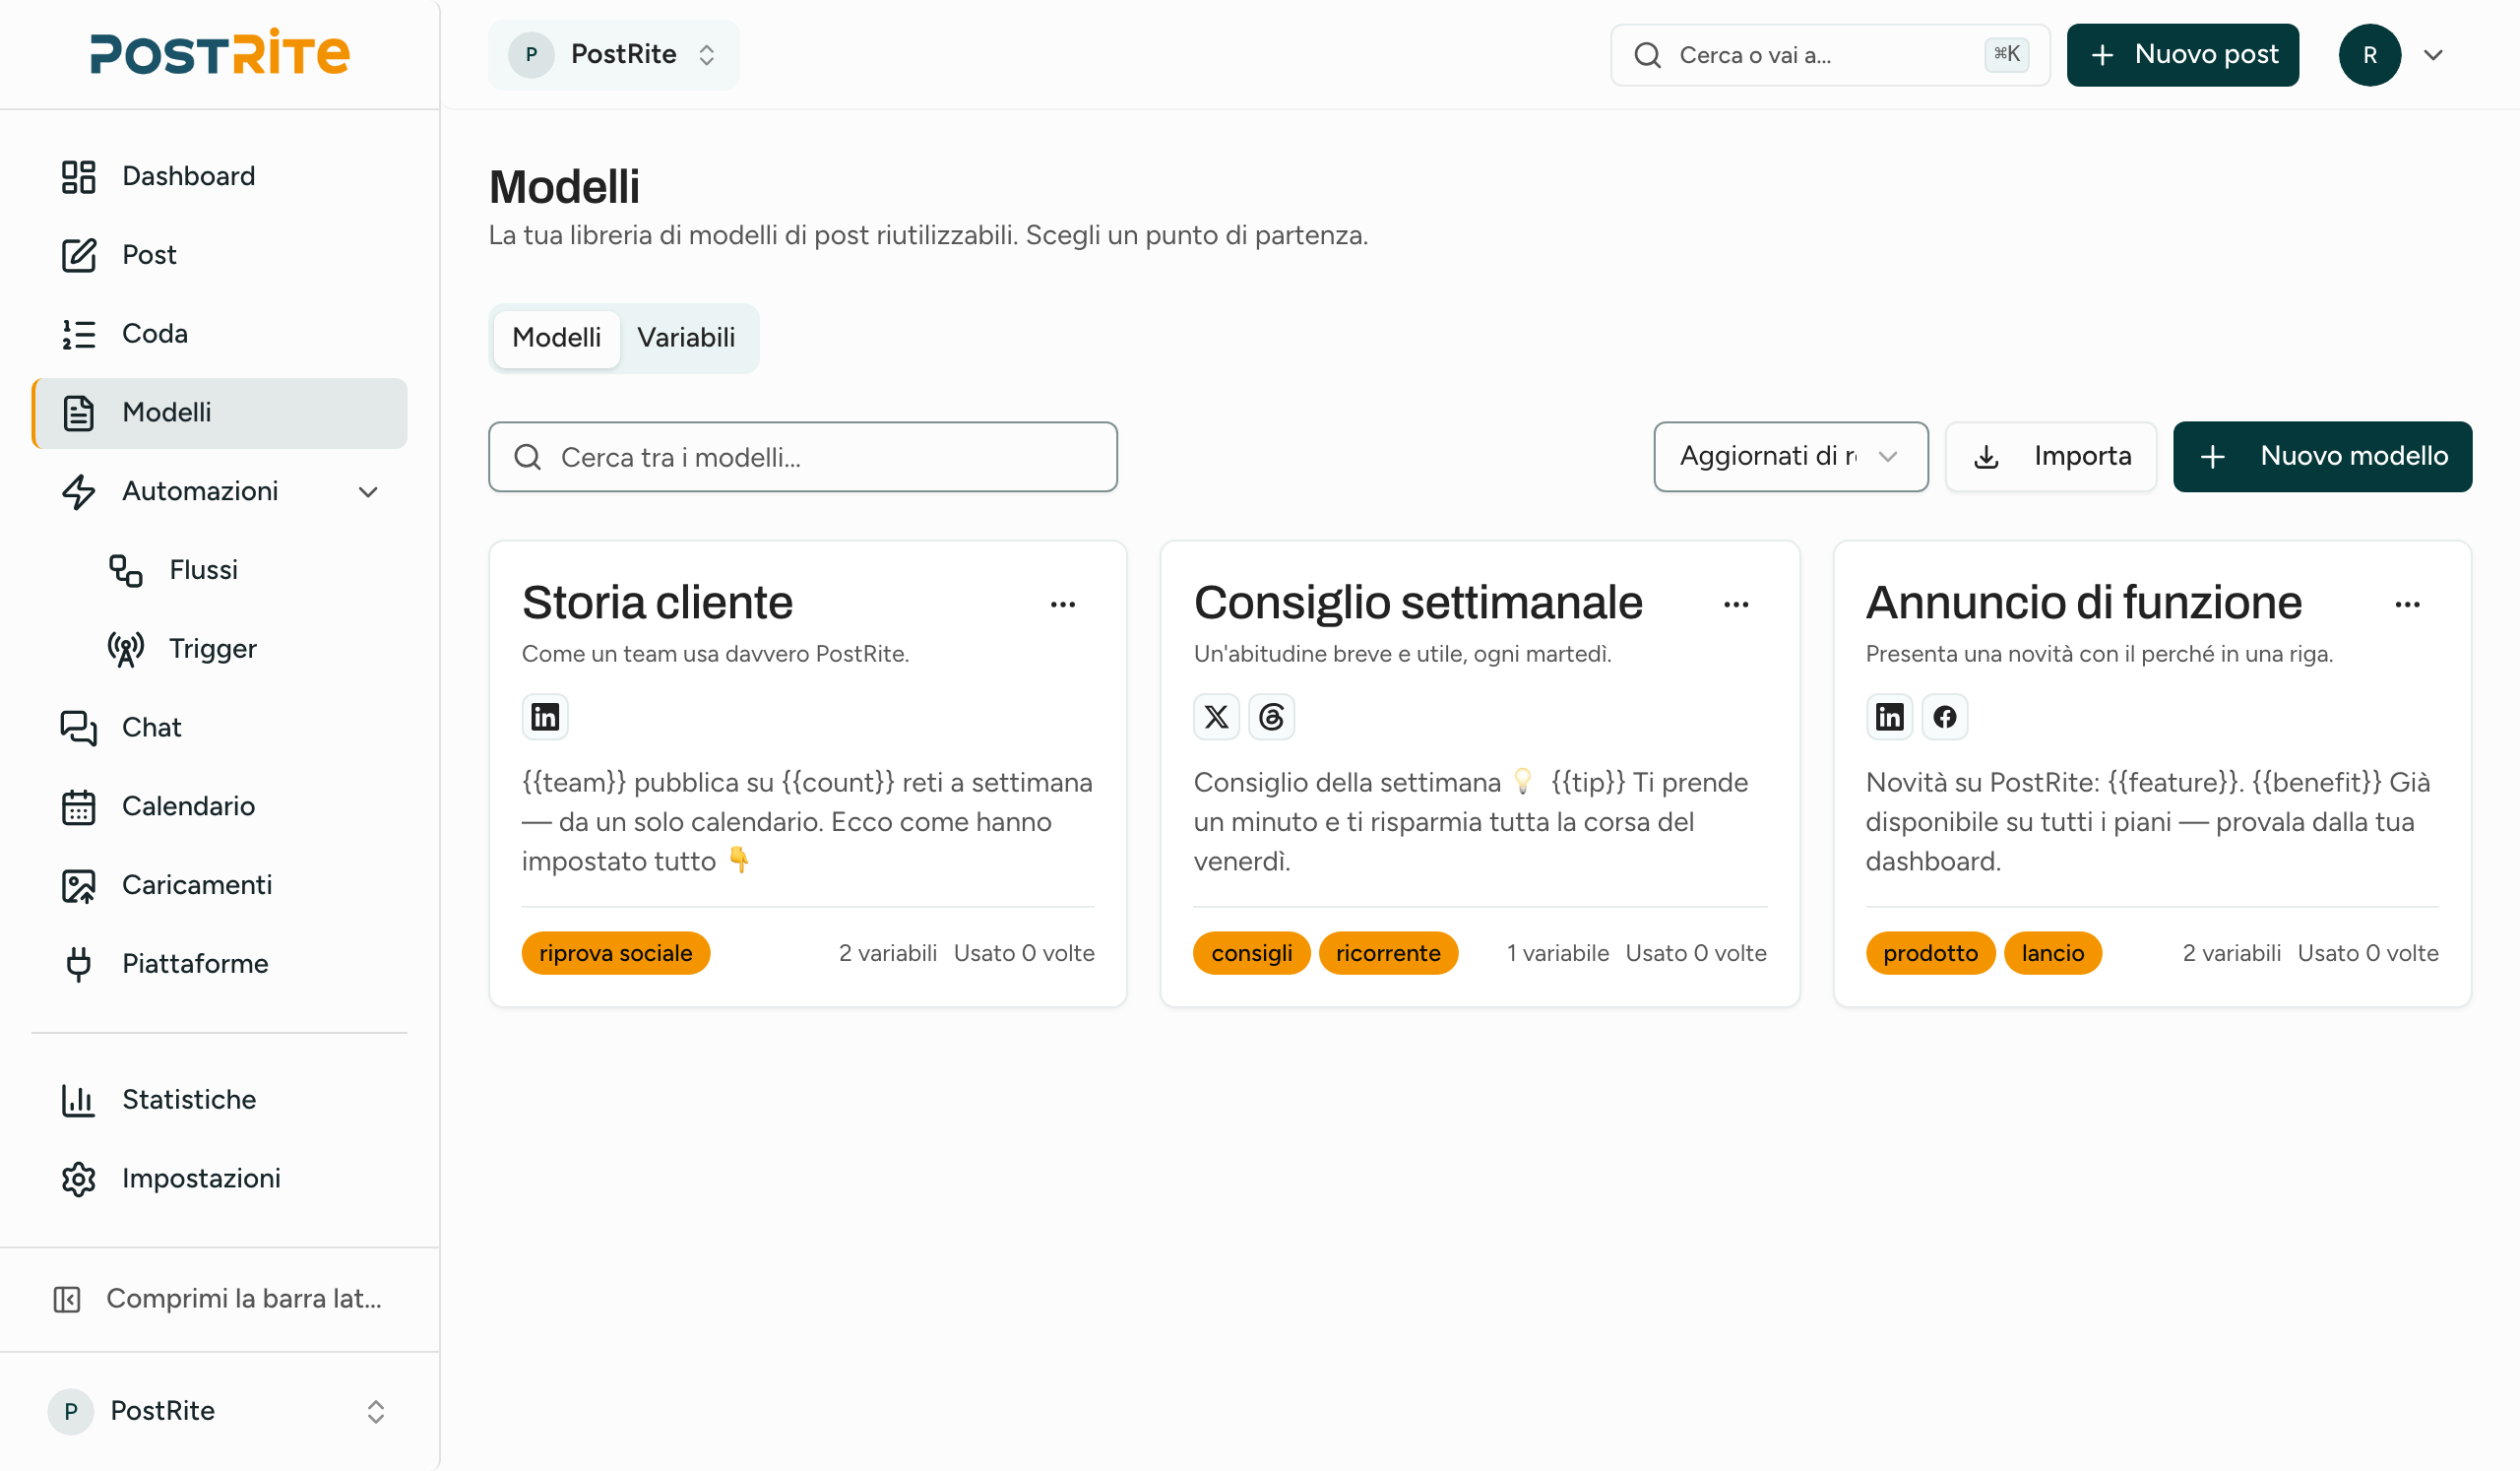Focus the Cerca o vai a global search

coord(1830,55)
